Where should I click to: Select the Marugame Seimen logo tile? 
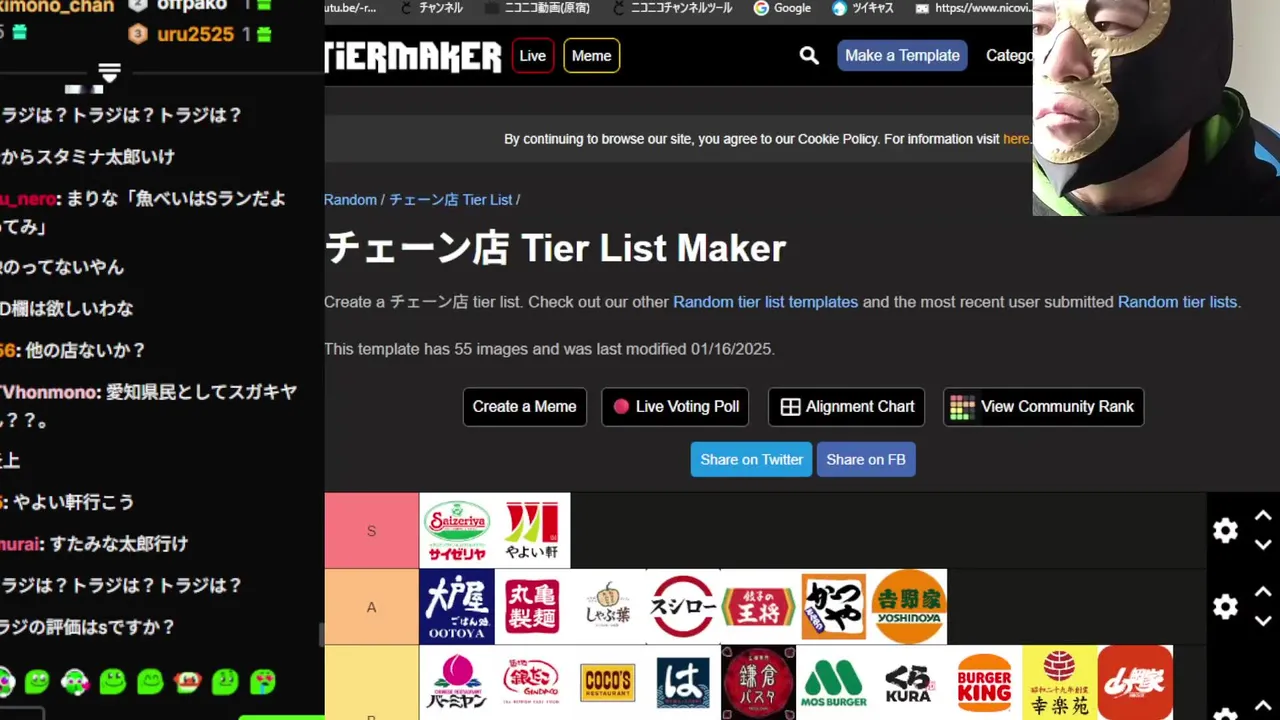pos(532,607)
